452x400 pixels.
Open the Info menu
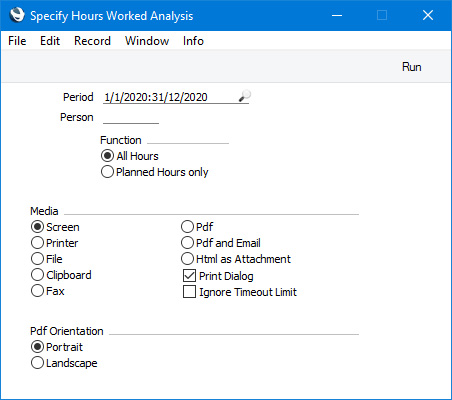193,41
